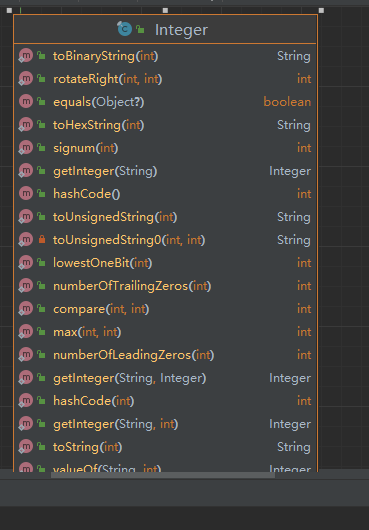This screenshot has height=530, width=369.
Task: Click method icon of compare(int, int)
Action: [26, 308]
